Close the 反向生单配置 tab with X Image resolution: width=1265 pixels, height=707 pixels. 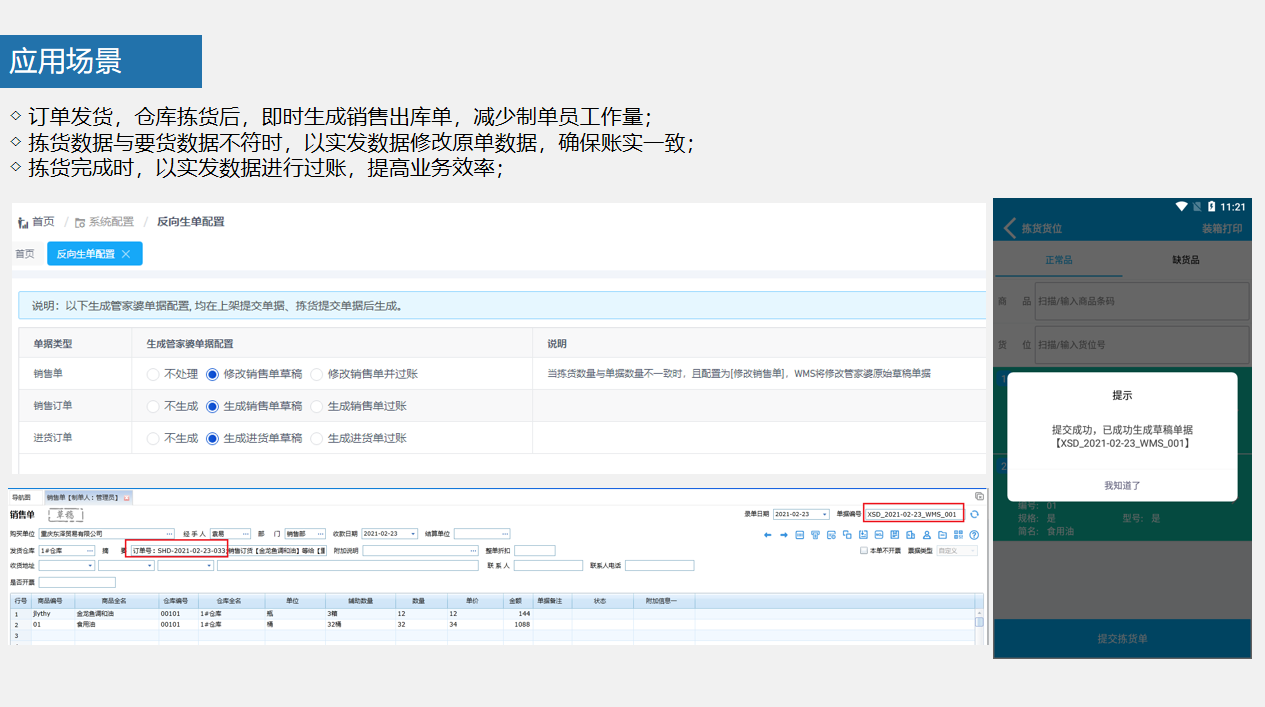click(x=126, y=254)
